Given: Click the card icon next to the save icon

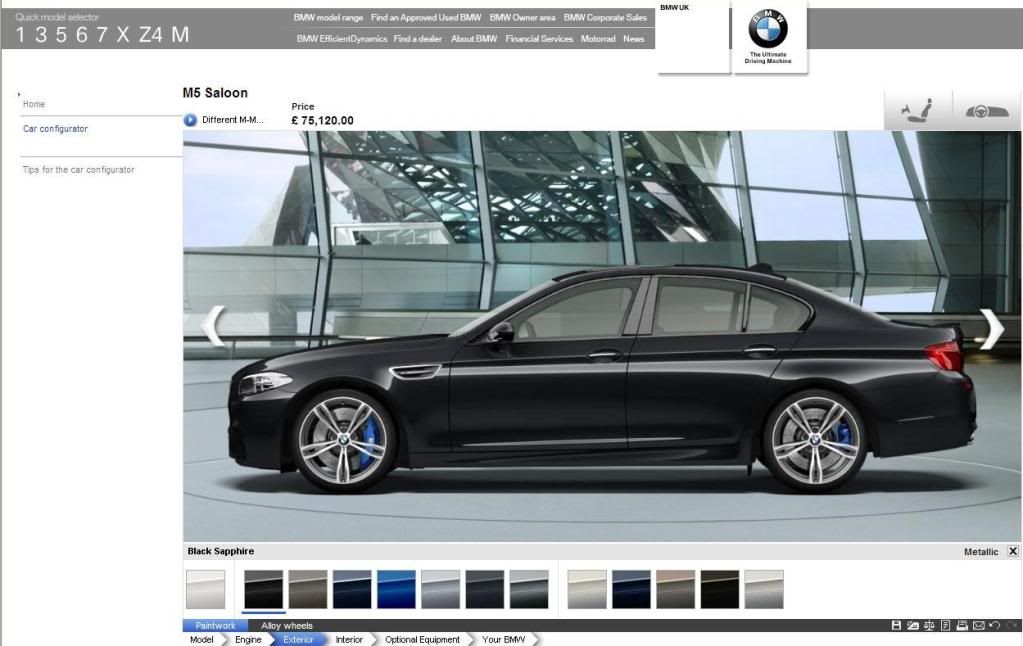Looking at the screenshot, I should tap(913, 625).
